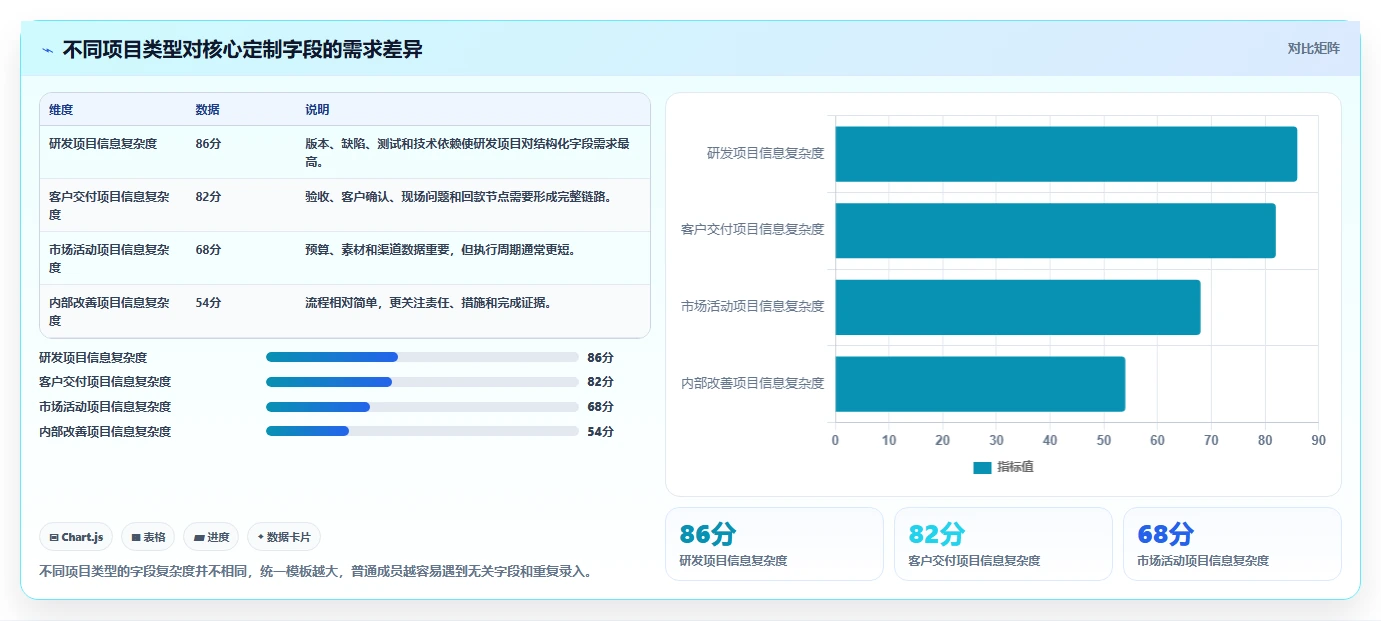Click the 54分 value beside progress bar
1381x621 pixels.
click(601, 432)
